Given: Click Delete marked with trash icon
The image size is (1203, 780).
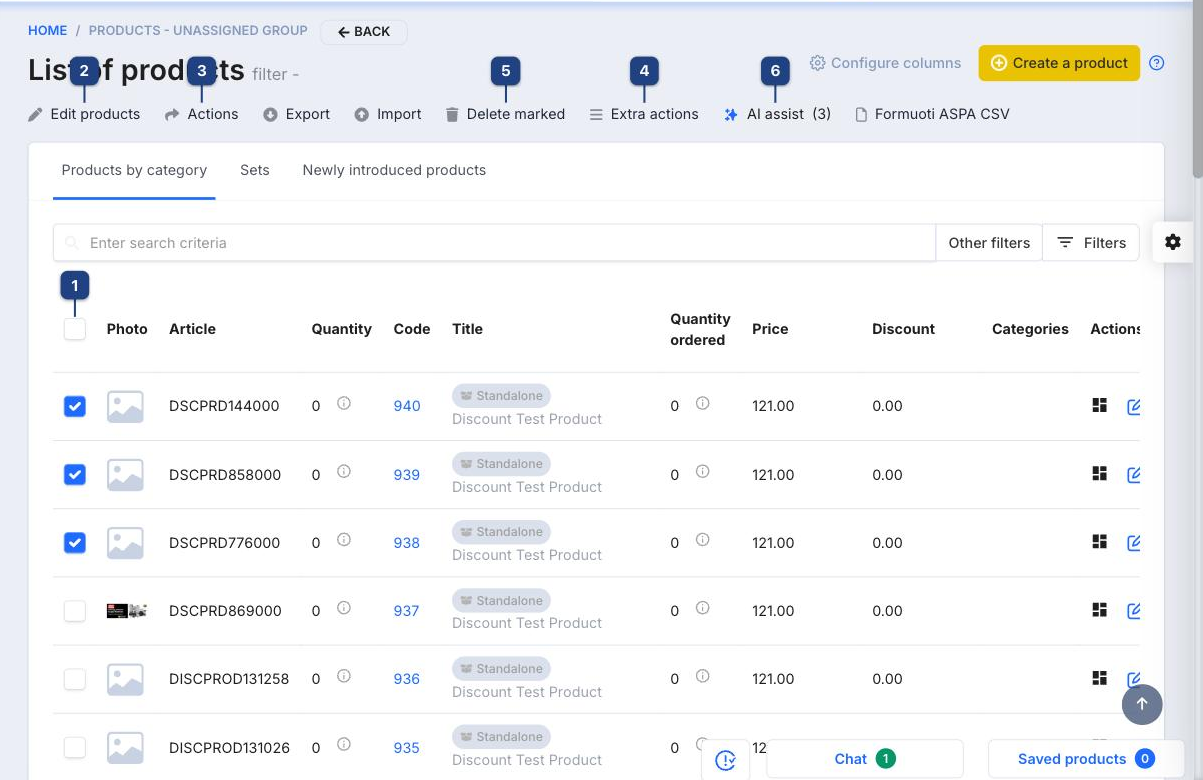Looking at the screenshot, I should coord(505,114).
